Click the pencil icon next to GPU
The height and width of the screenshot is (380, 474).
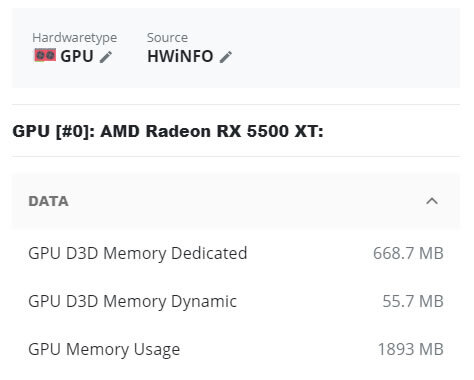(x=106, y=57)
